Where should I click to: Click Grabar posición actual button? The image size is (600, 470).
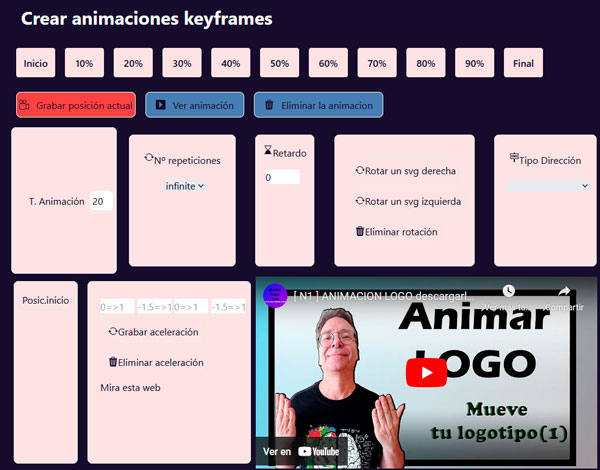click(x=76, y=105)
